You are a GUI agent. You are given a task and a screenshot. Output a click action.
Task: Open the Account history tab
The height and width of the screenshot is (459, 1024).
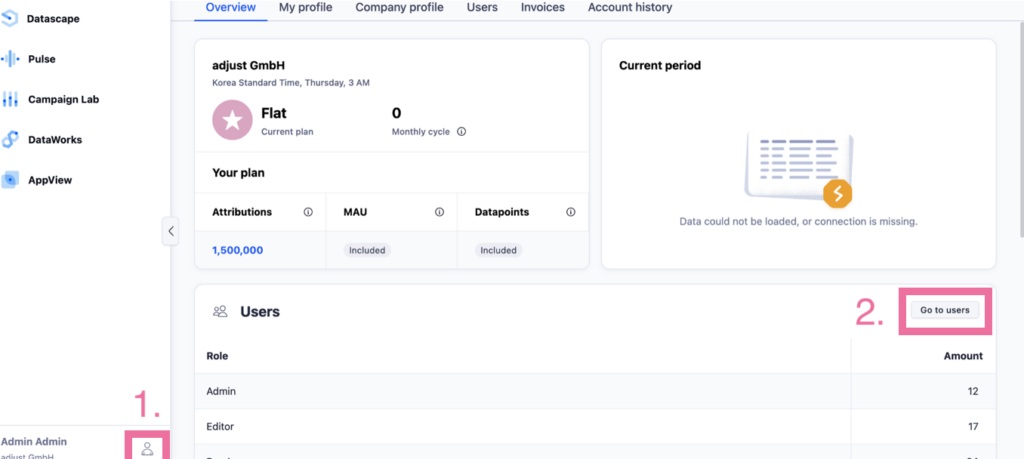(630, 8)
